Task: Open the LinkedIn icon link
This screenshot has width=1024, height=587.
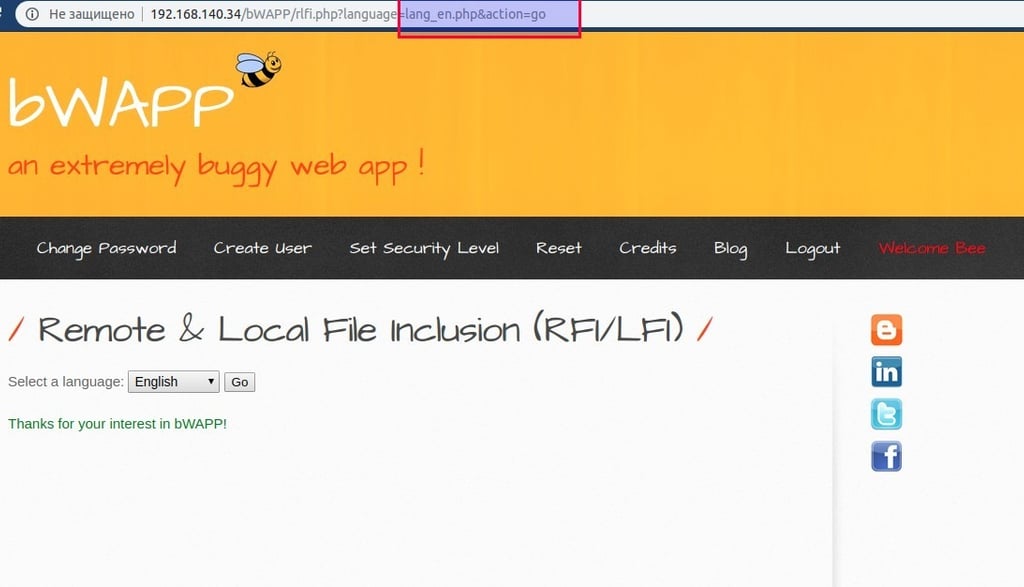Action: click(x=886, y=372)
